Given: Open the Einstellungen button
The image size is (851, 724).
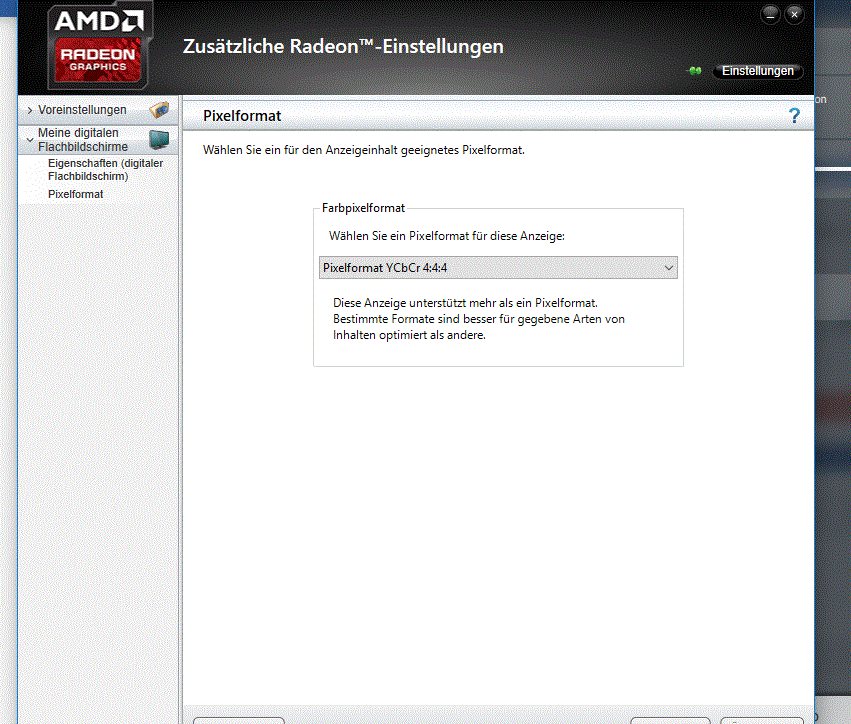Looking at the screenshot, I should [758, 71].
